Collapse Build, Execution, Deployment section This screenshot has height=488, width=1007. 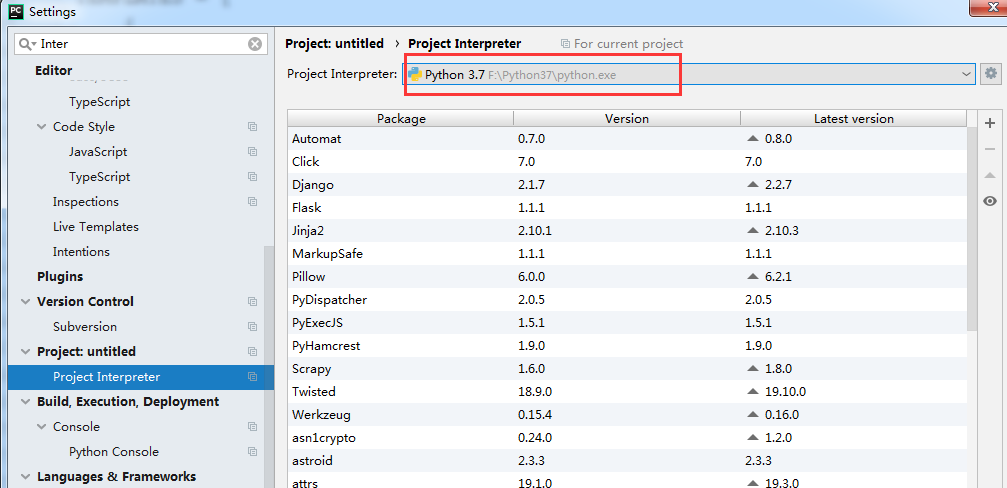26,402
